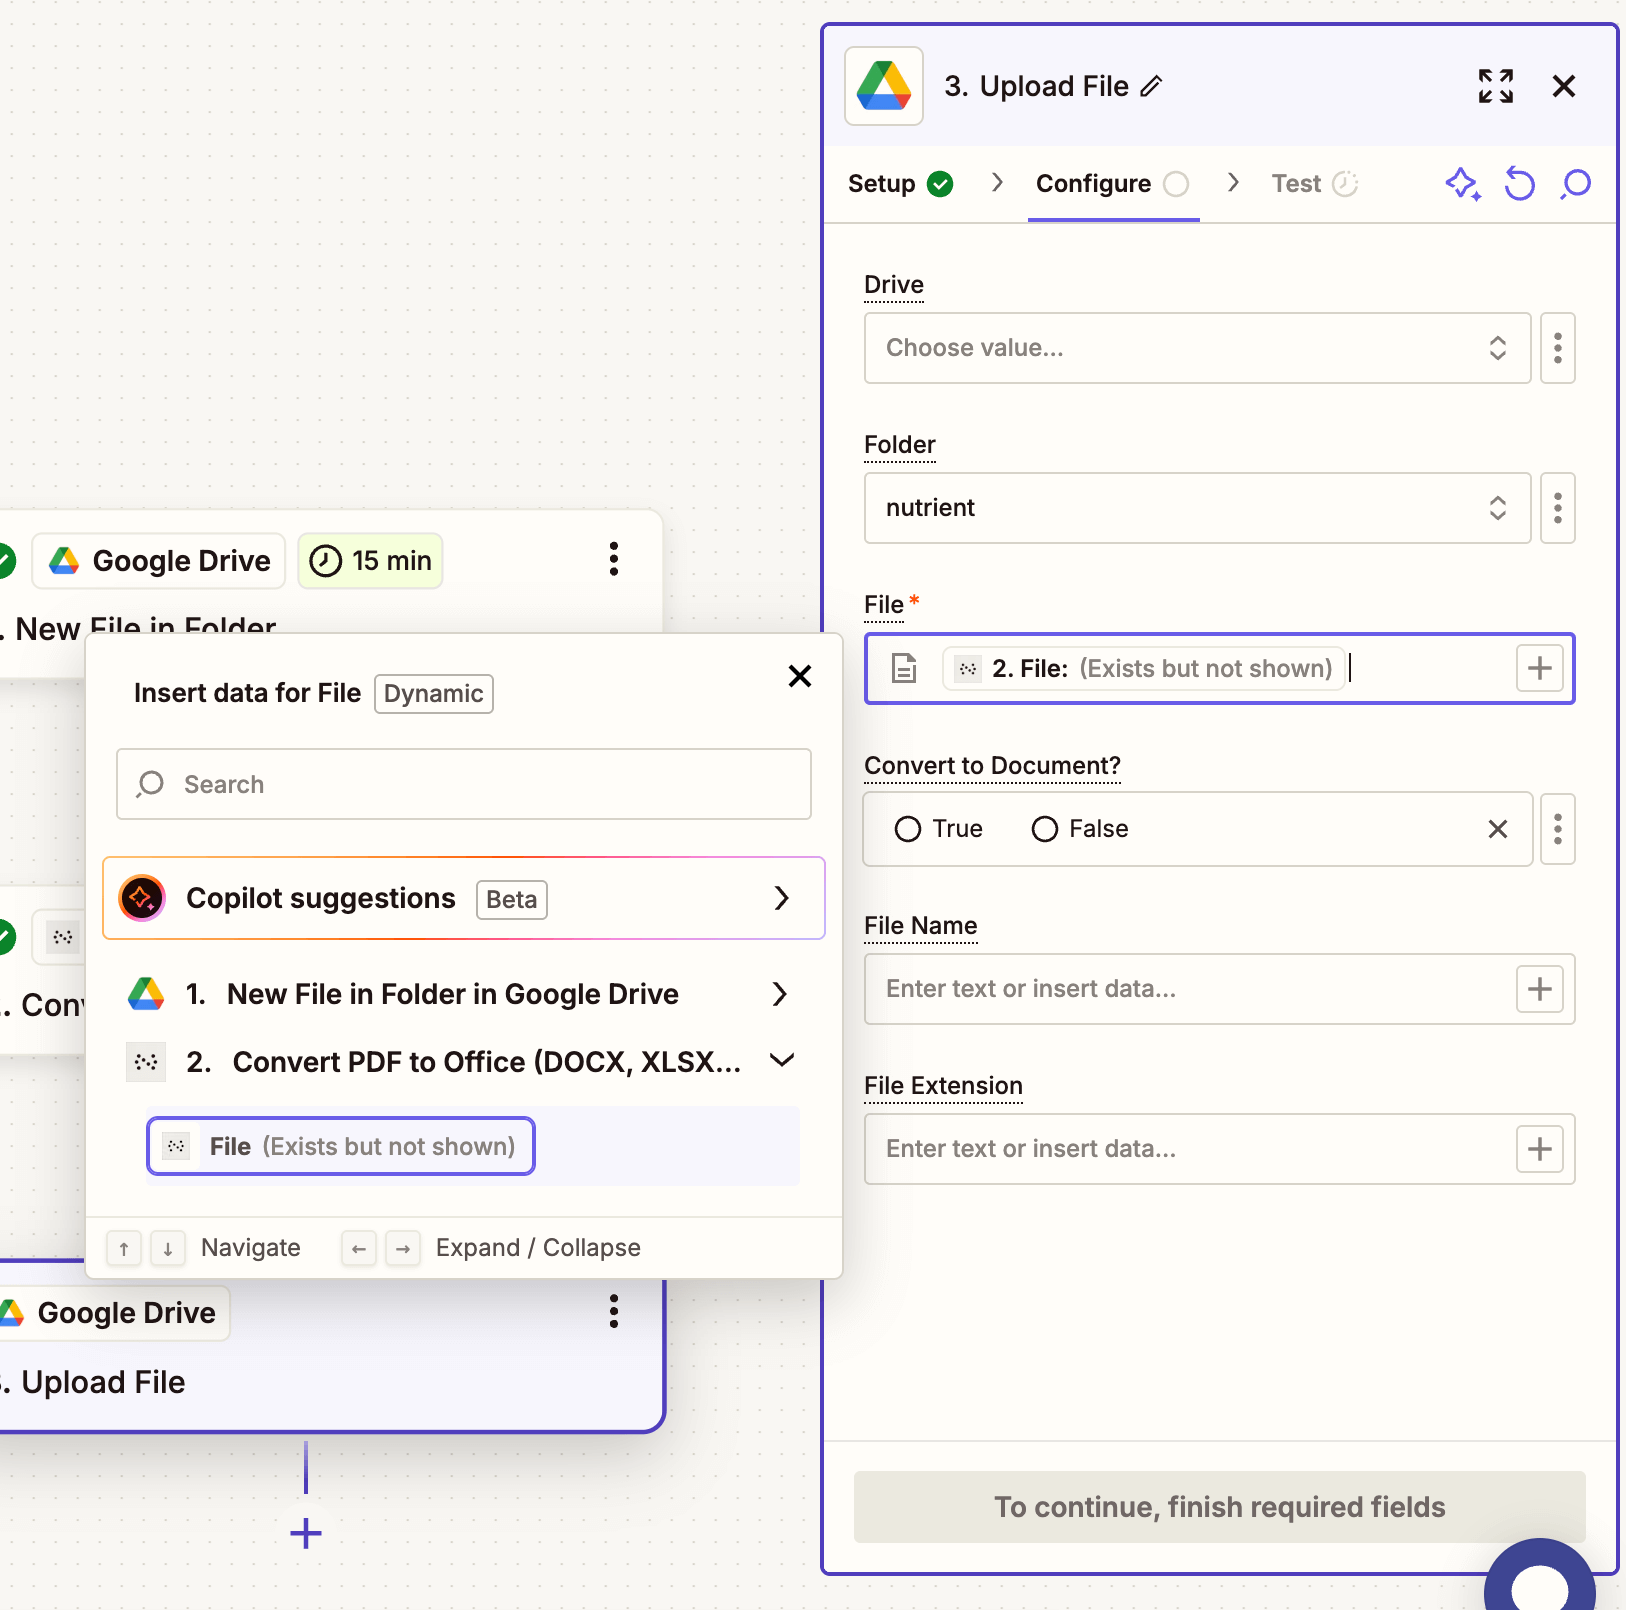This screenshot has height=1610, width=1626.
Task: Open the AI Copilot sparkle icon
Action: 1463,184
